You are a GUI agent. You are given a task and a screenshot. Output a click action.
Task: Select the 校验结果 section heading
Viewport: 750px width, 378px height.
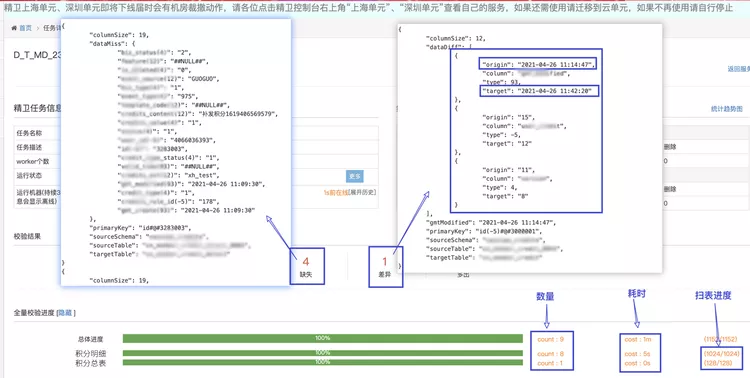[27, 236]
